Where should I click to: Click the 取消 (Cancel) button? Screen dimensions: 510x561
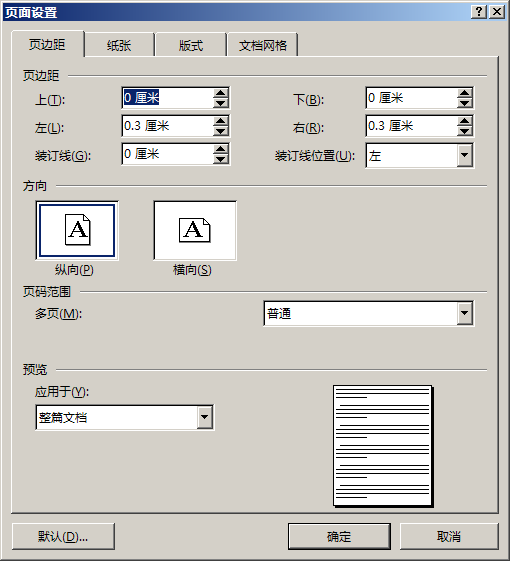coord(449,536)
